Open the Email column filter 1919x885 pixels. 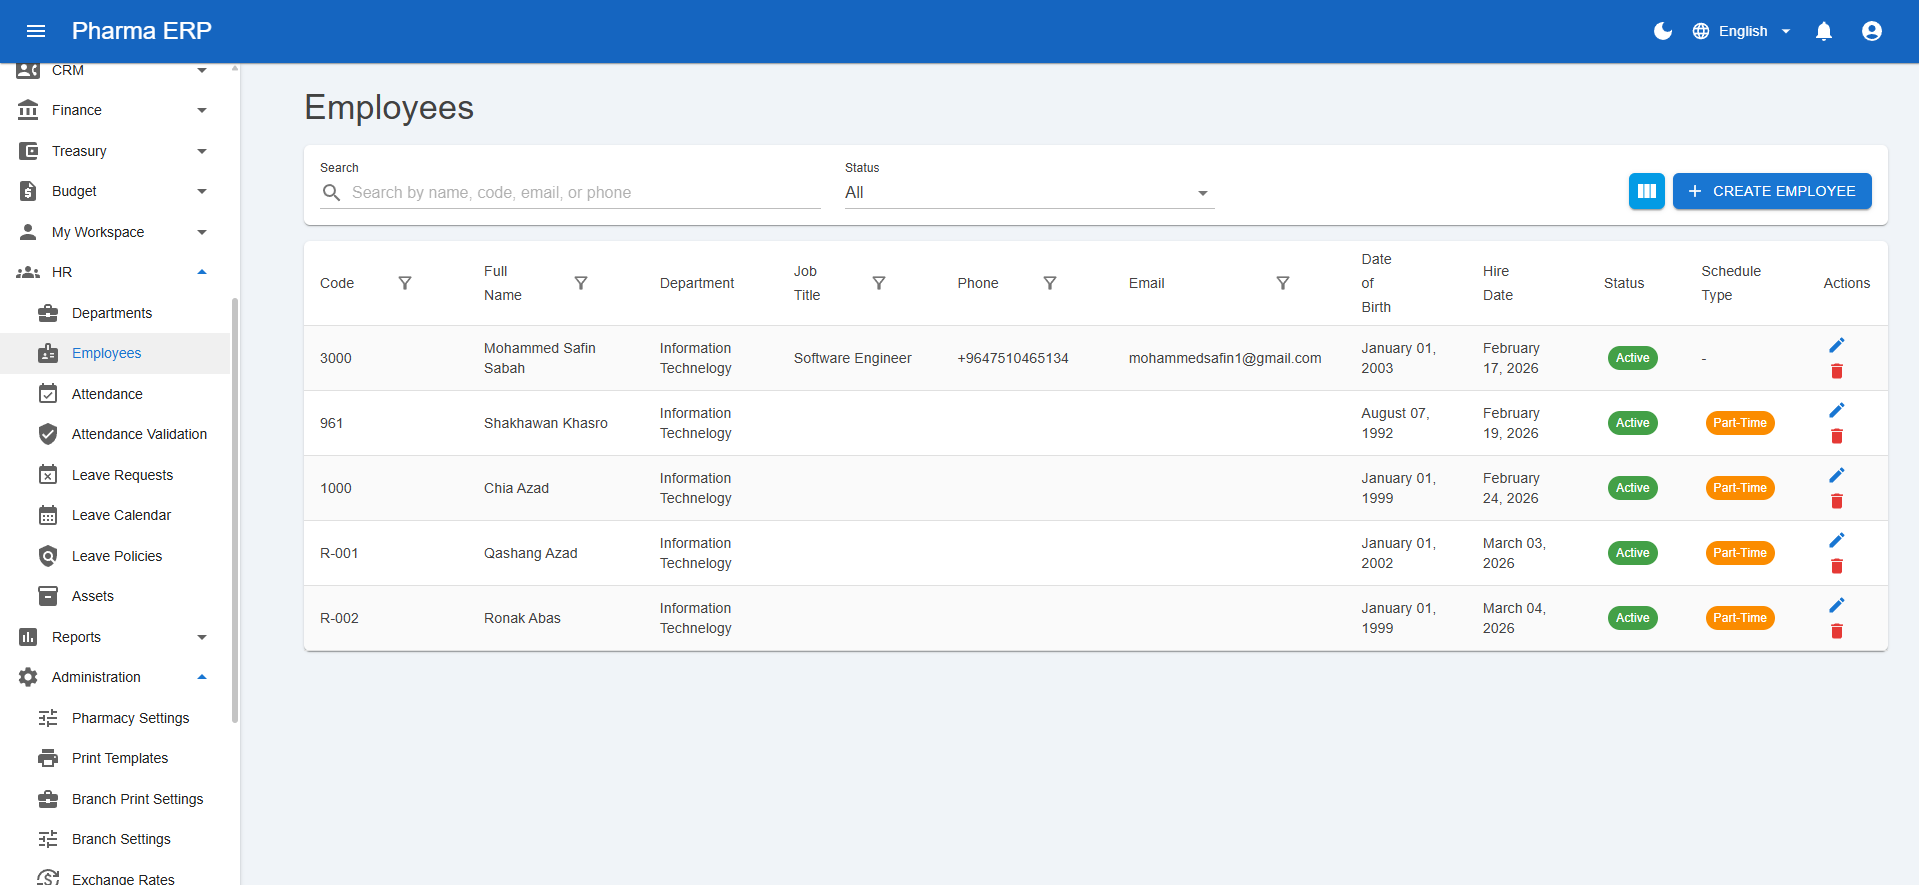(x=1282, y=283)
